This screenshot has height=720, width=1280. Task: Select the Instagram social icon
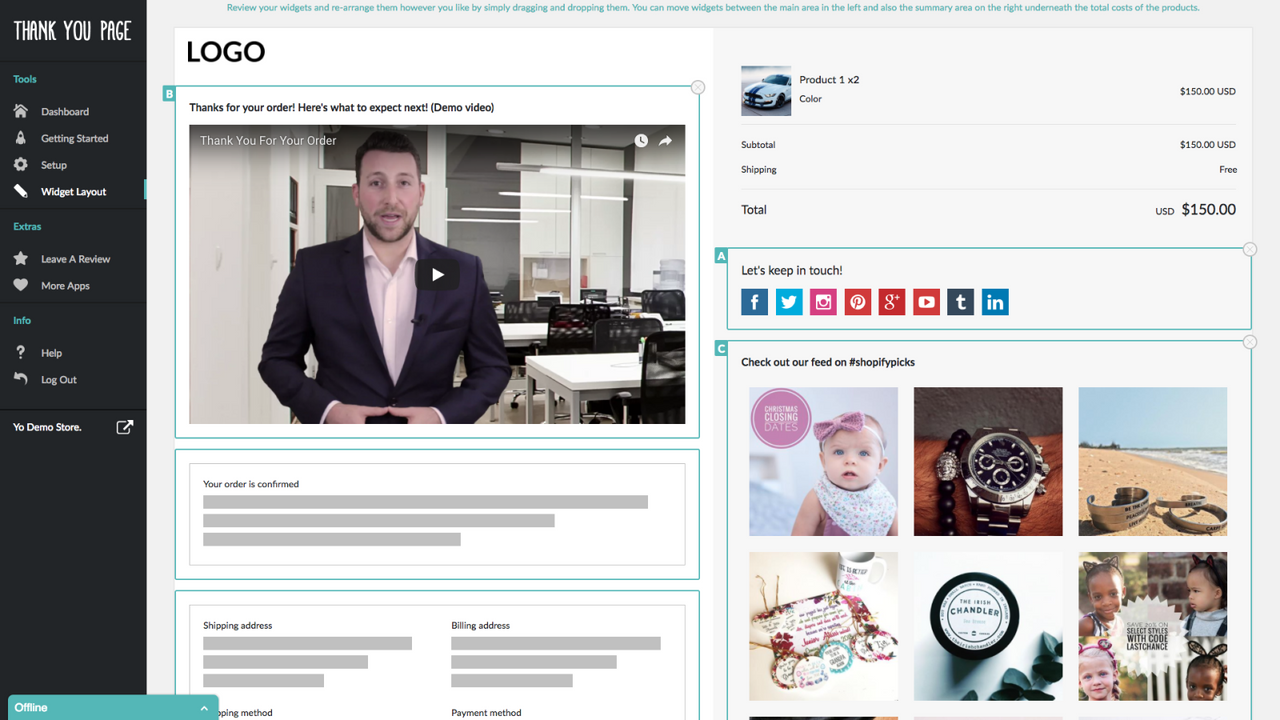click(x=823, y=301)
